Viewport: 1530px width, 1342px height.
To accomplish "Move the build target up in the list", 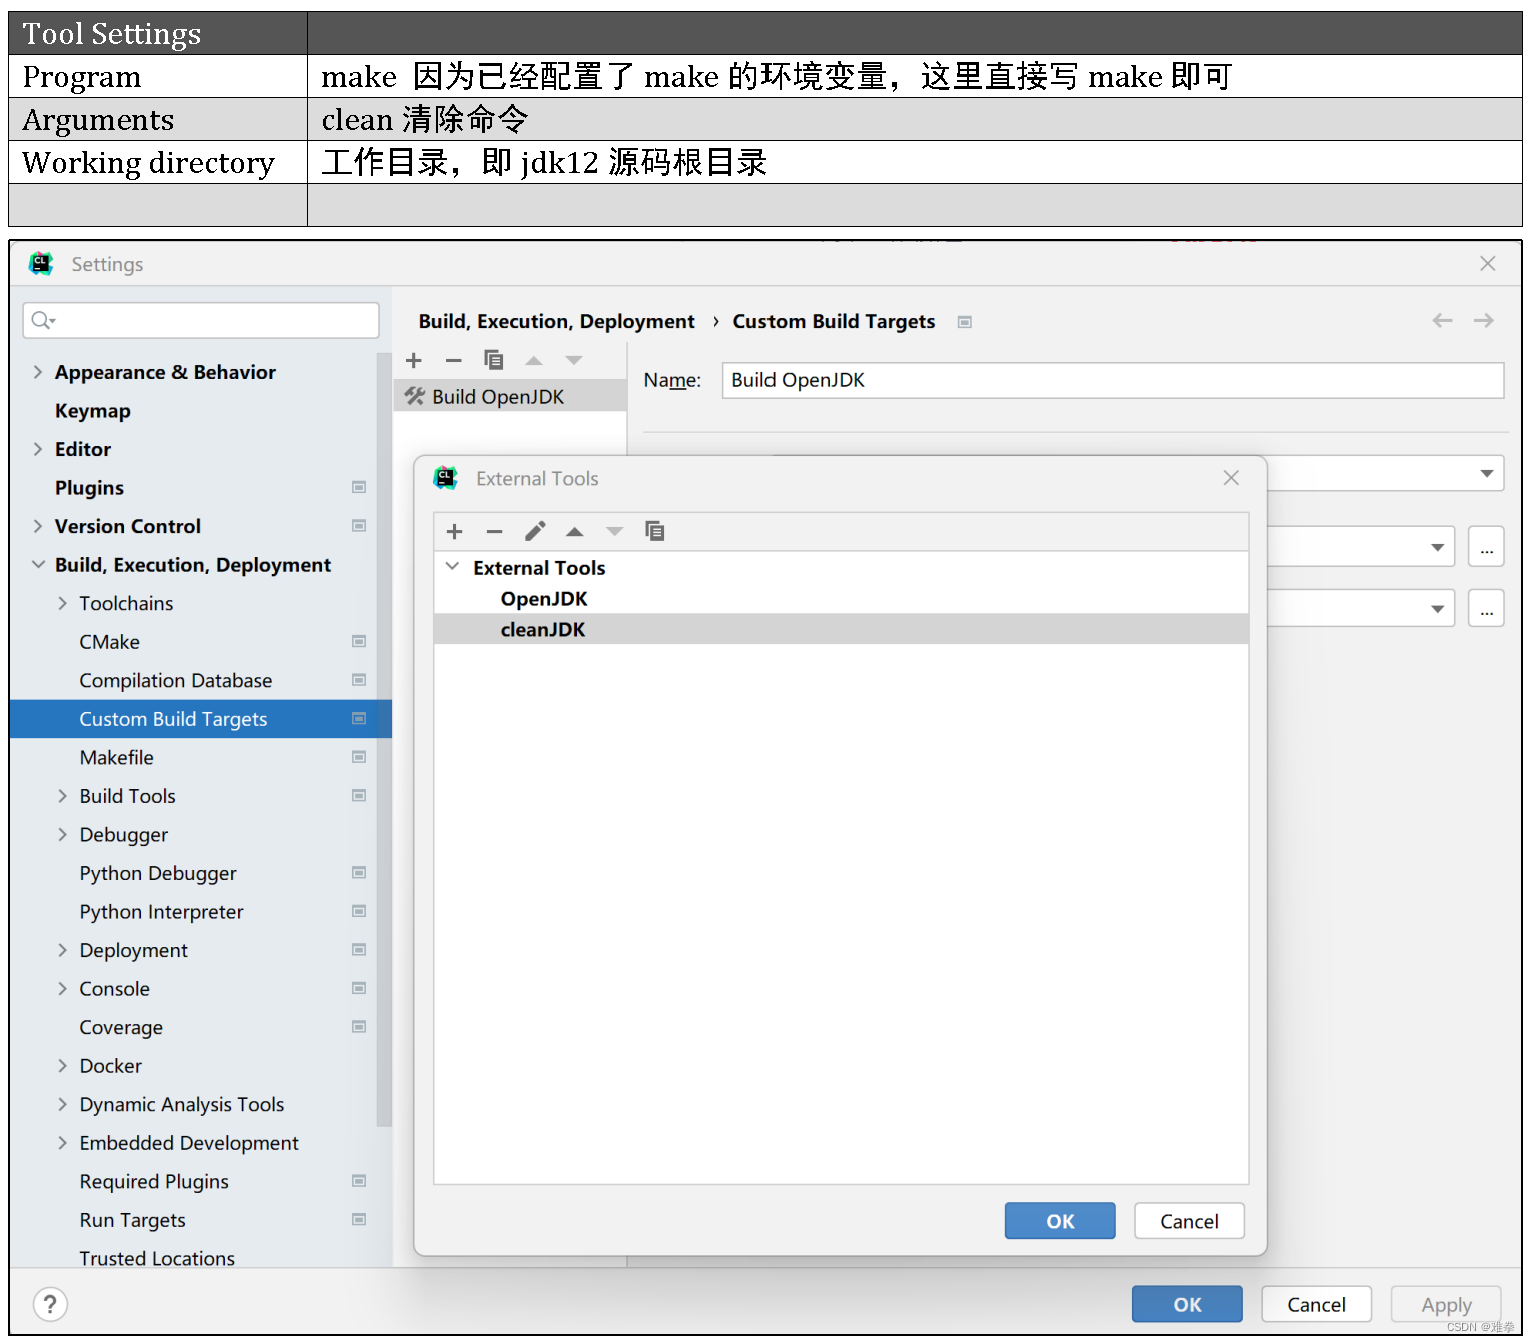I will tap(534, 360).
